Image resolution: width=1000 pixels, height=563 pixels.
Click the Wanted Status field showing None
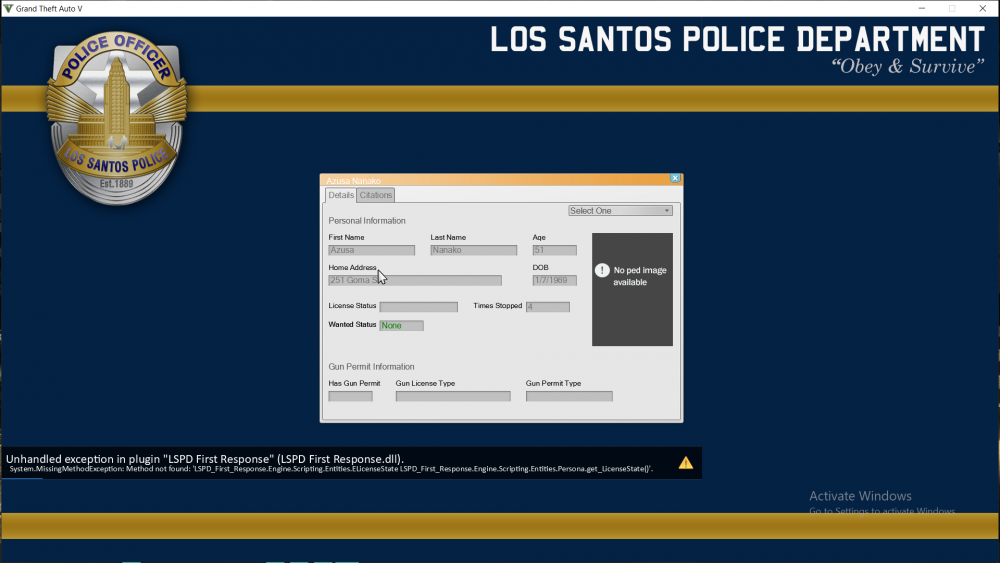coord(401,325)
